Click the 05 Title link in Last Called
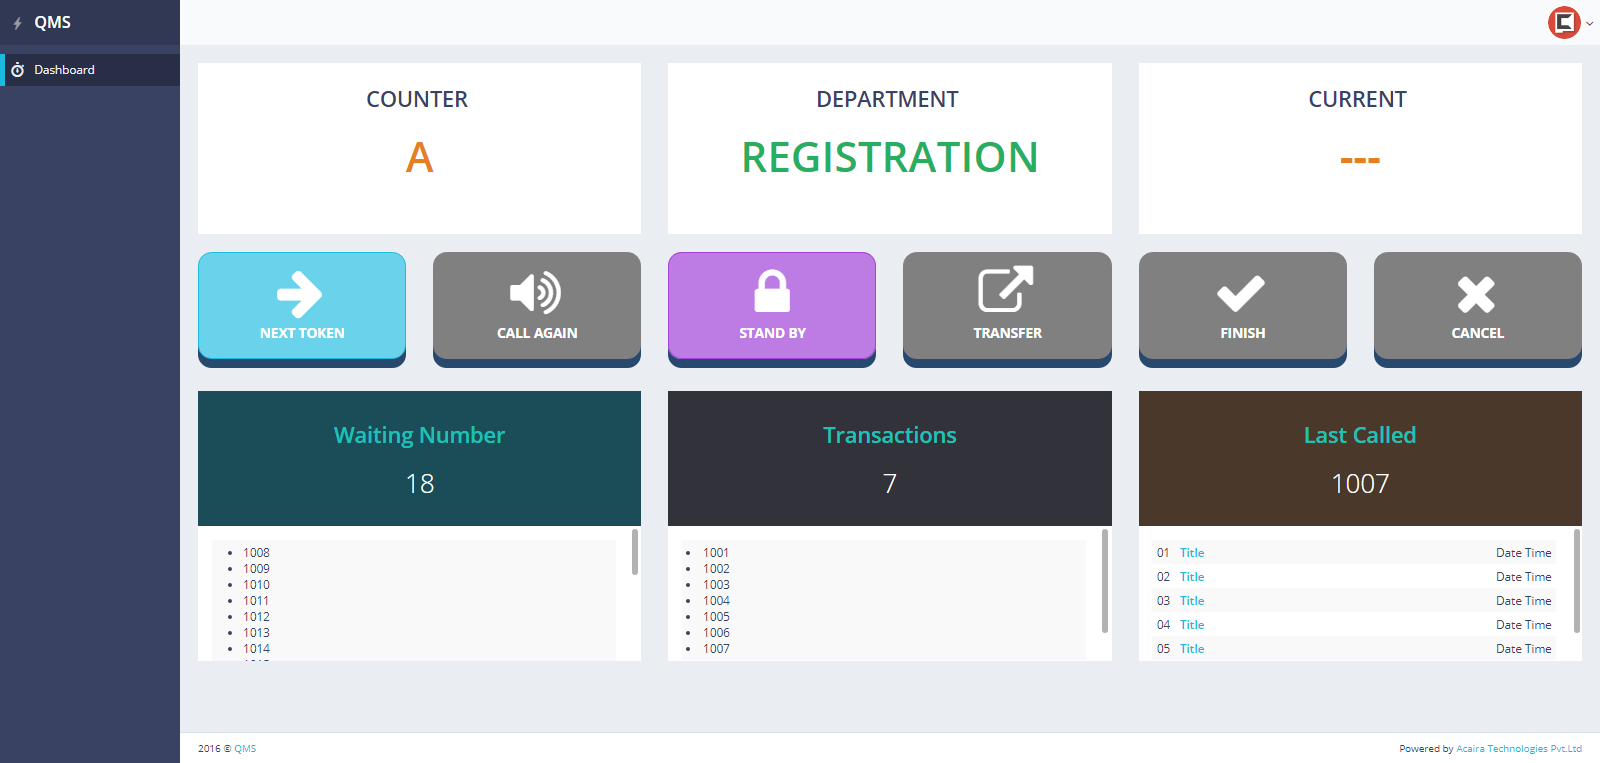Viewport: 1600px width, 763px height. (1191, 649)
